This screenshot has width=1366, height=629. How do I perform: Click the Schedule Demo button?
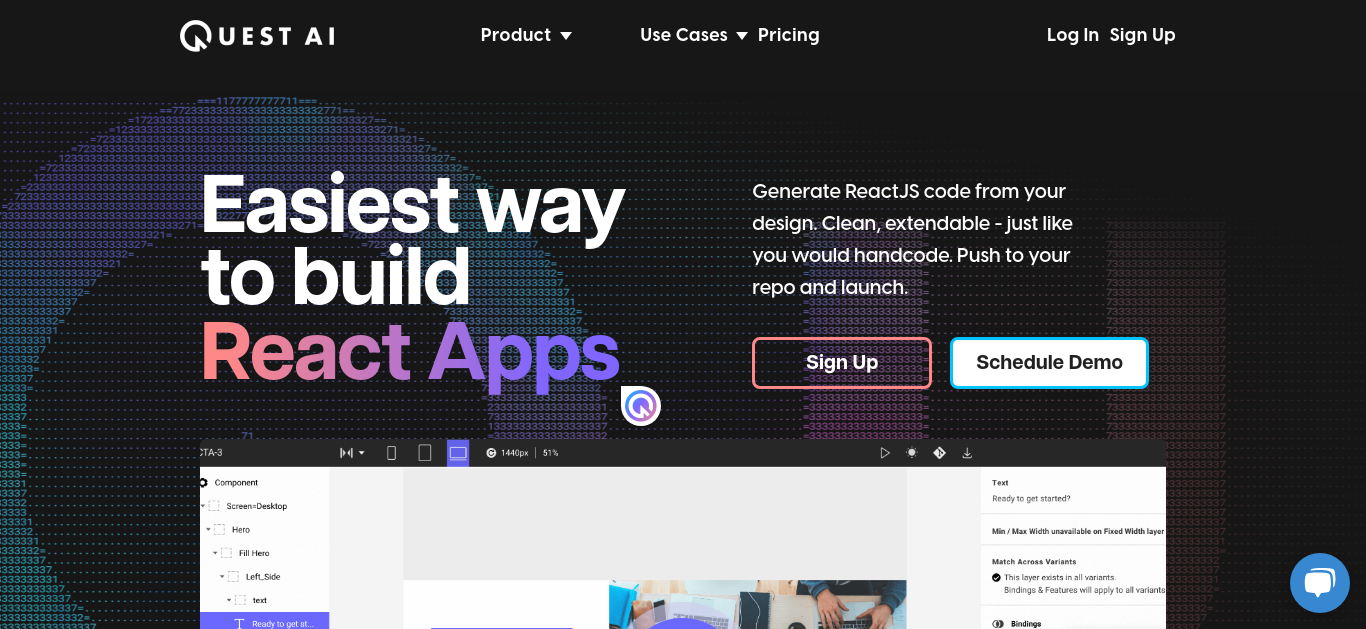pyautogui.click(x=1049, y=363)
